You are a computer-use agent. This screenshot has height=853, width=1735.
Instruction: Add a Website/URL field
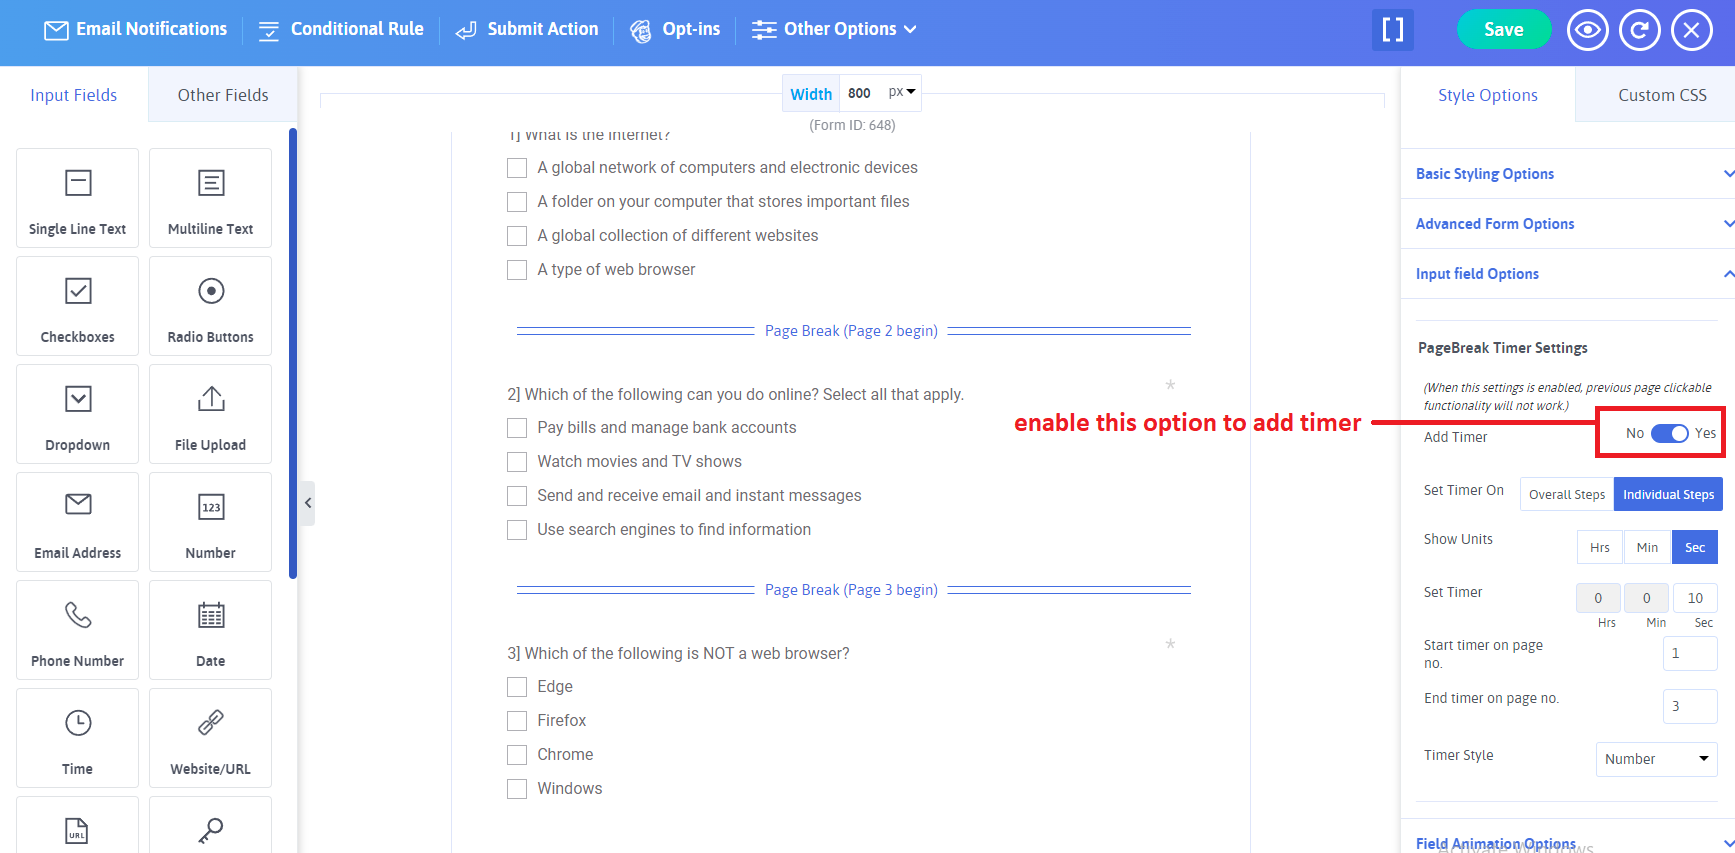click(x=210, y=738)
